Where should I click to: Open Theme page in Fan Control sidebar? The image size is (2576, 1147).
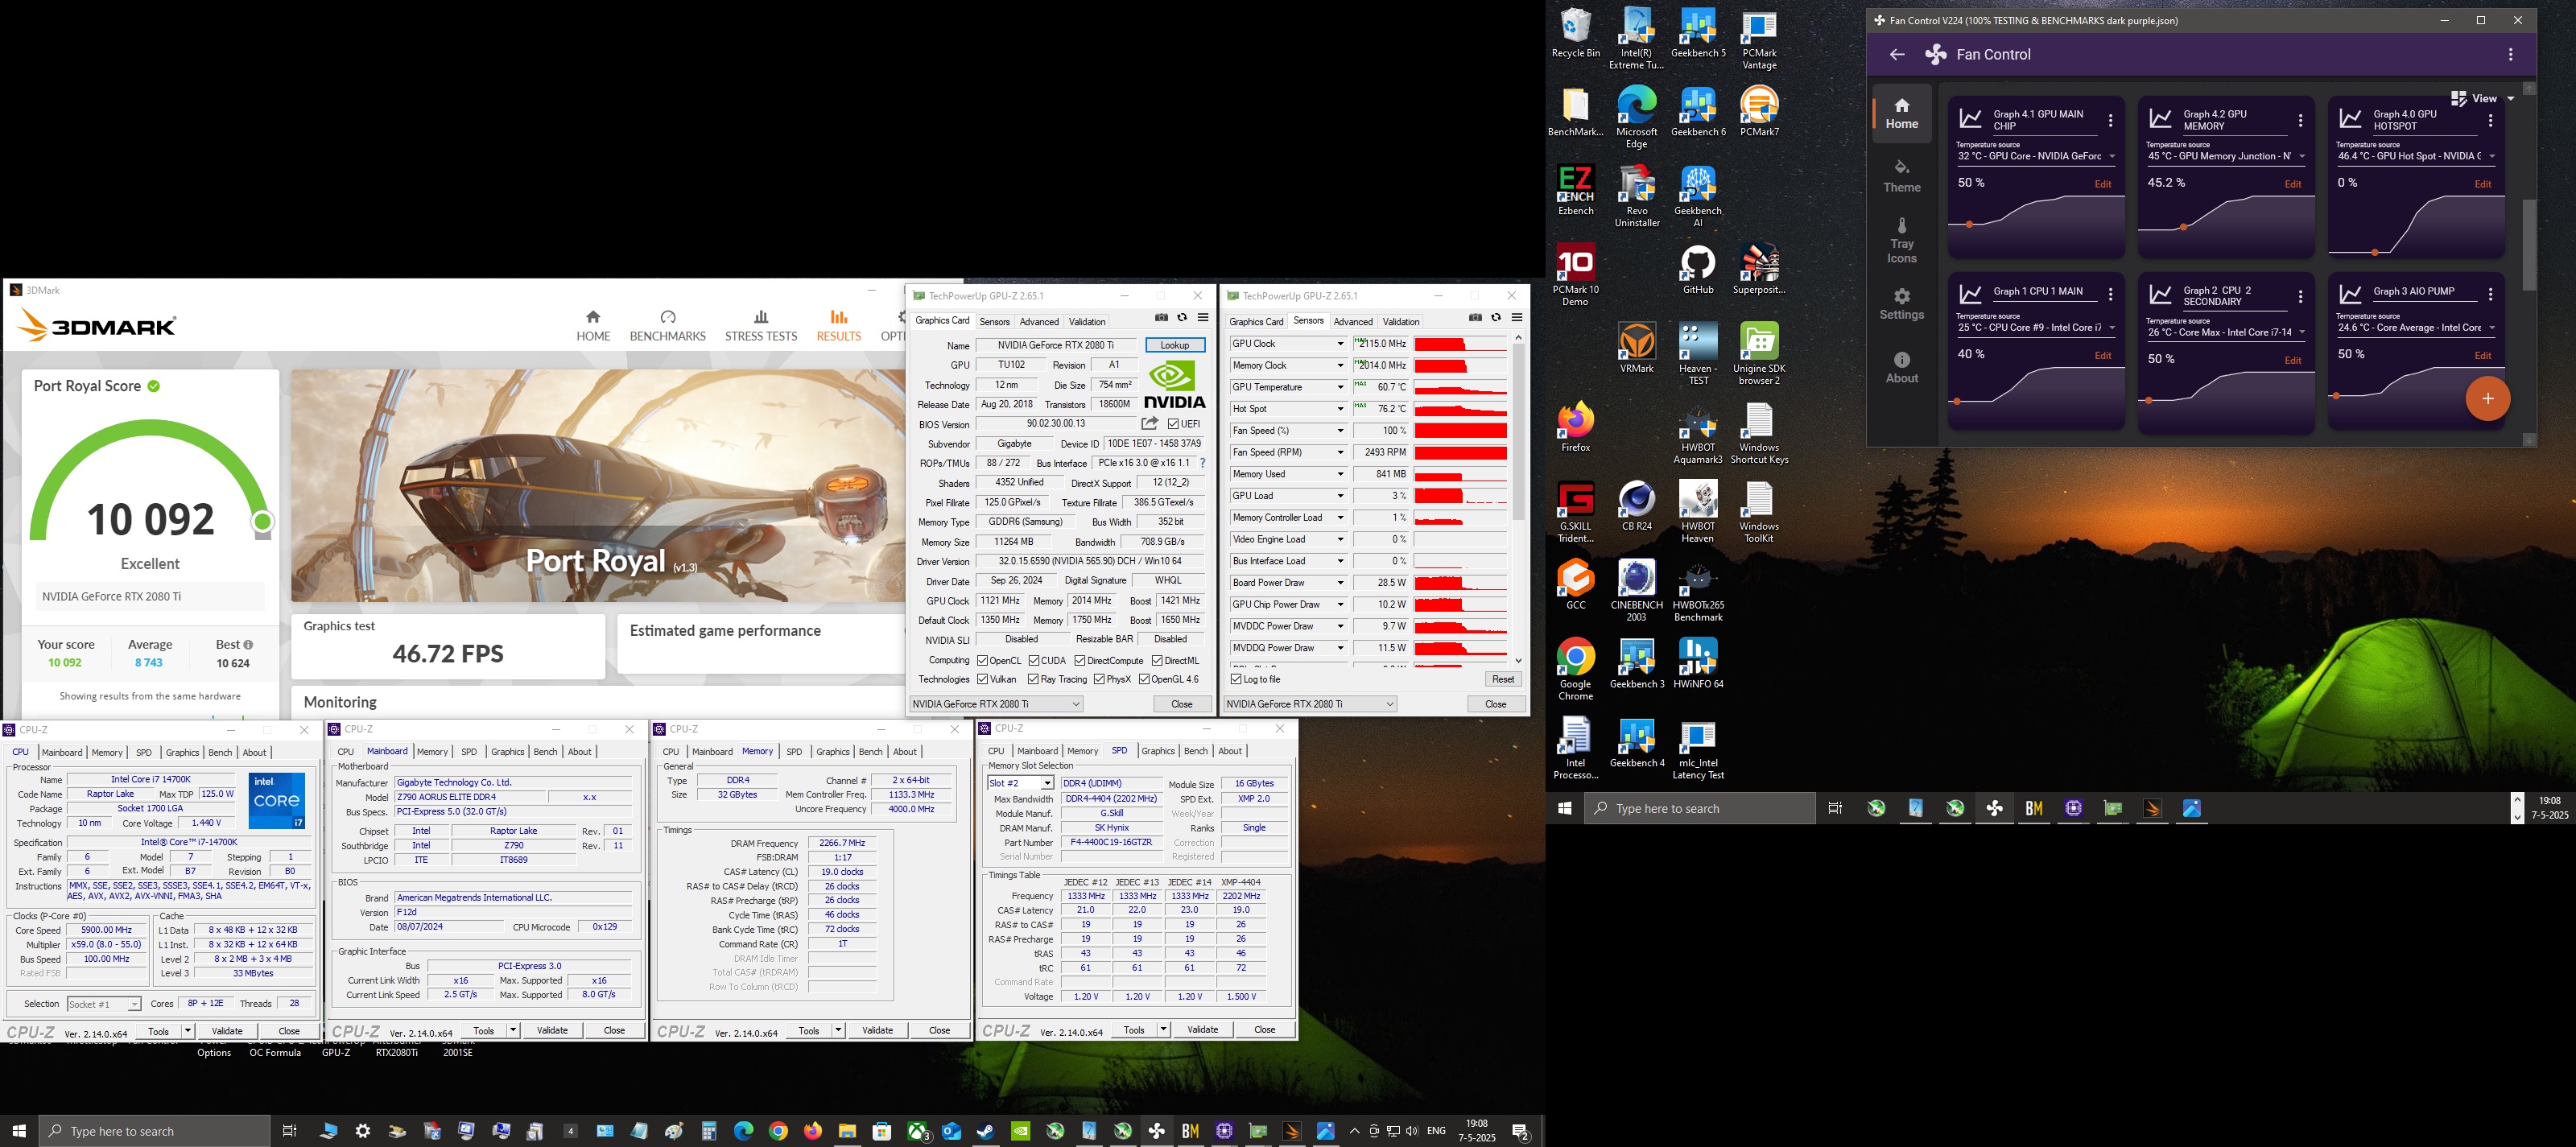[x=1901, y=176]
